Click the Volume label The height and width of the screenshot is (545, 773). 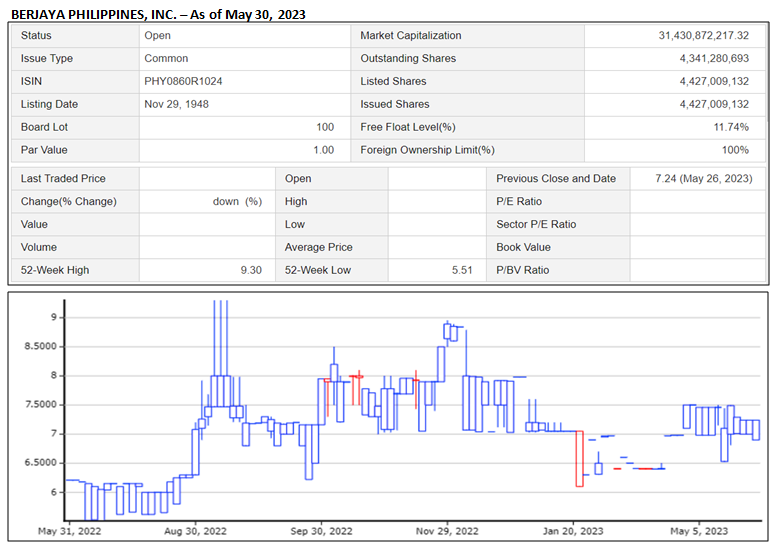tap(38, 247)
